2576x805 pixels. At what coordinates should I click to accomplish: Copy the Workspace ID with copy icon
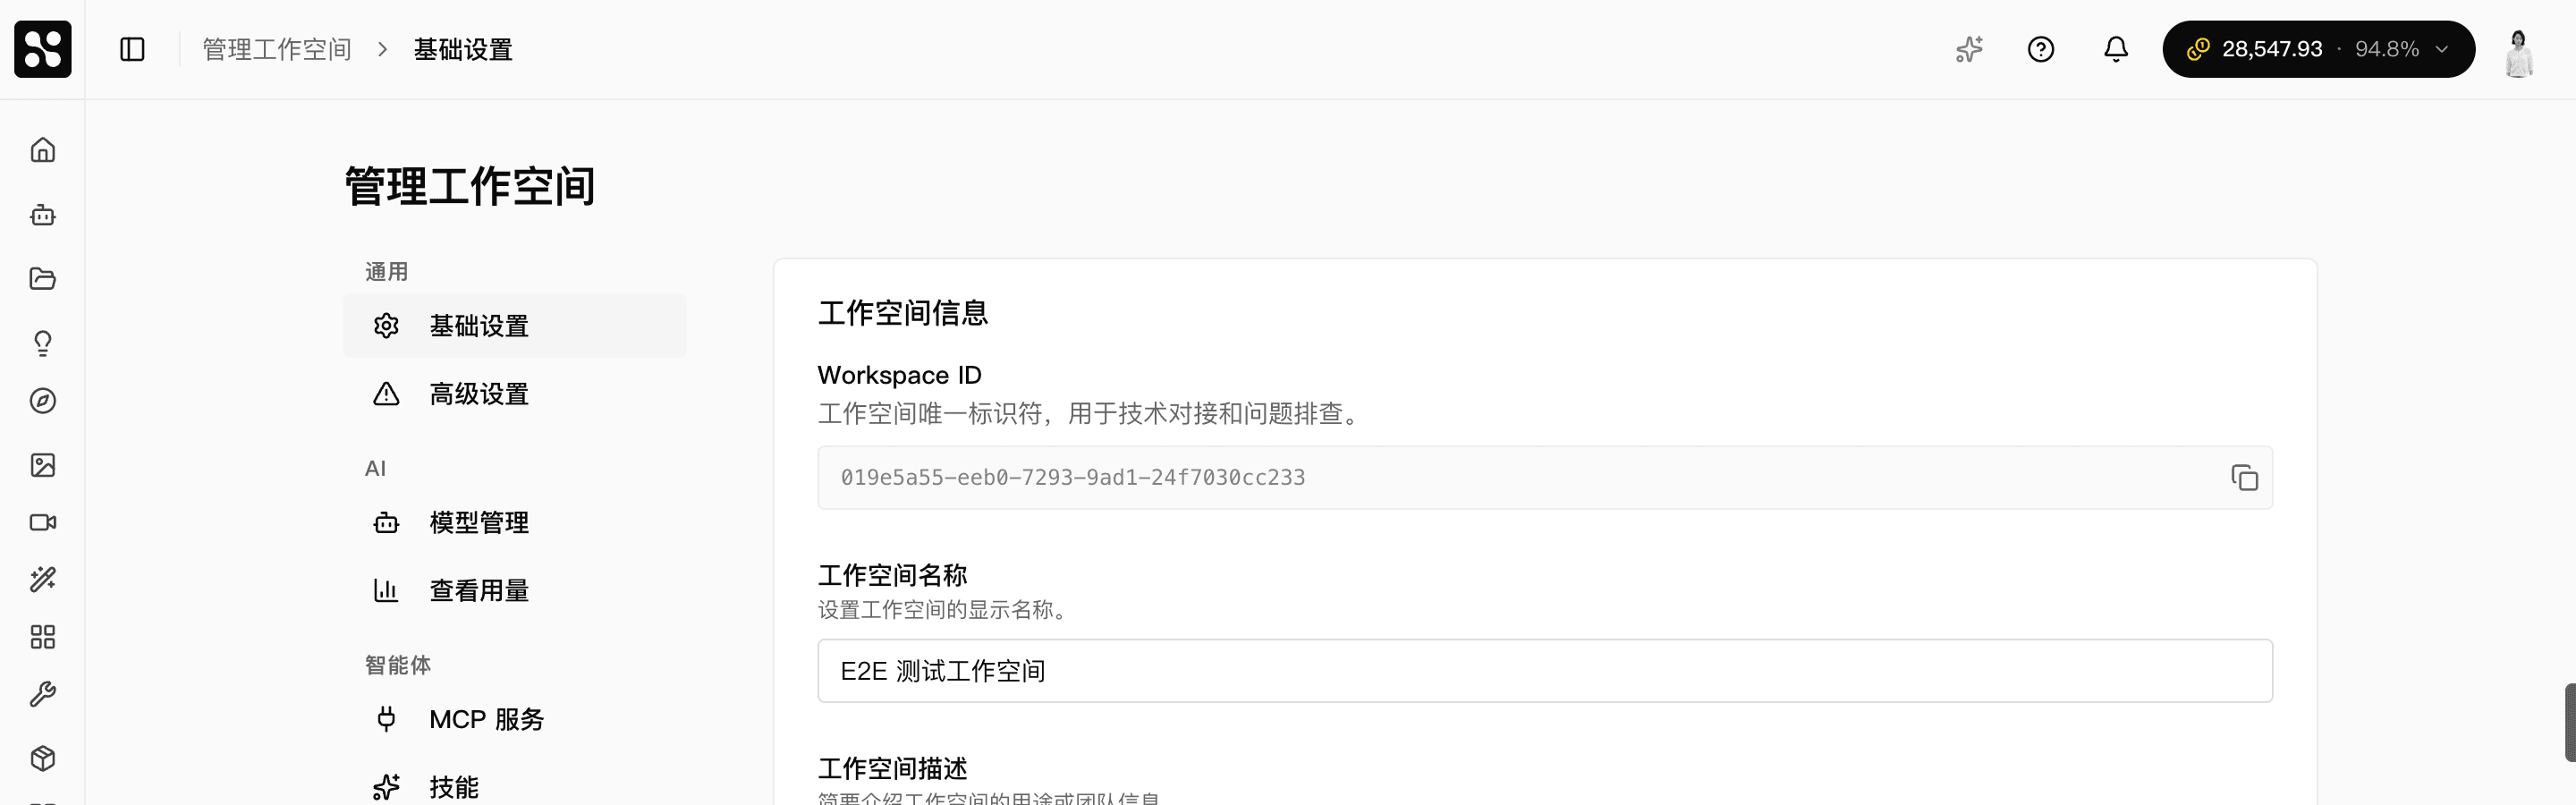coord(2244,478)
